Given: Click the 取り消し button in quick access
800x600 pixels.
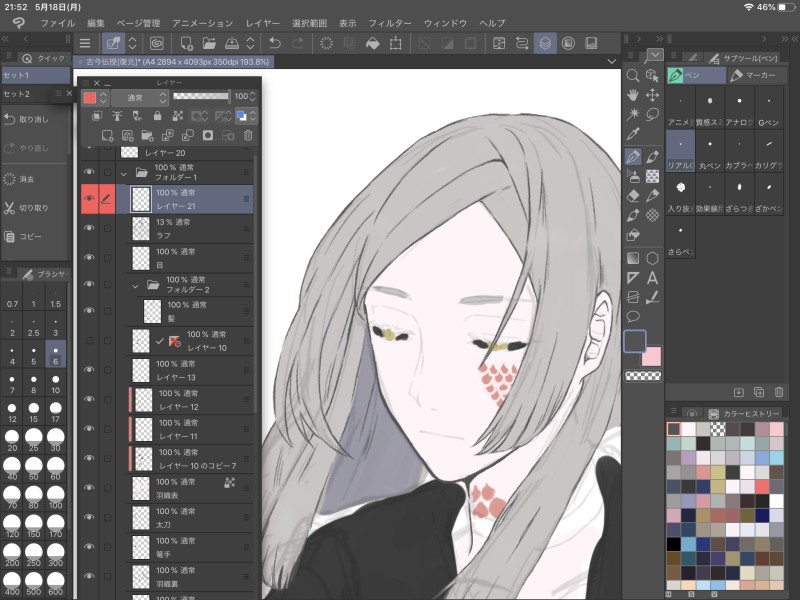Looking at the screenshot, I should [x=34, y=119].
